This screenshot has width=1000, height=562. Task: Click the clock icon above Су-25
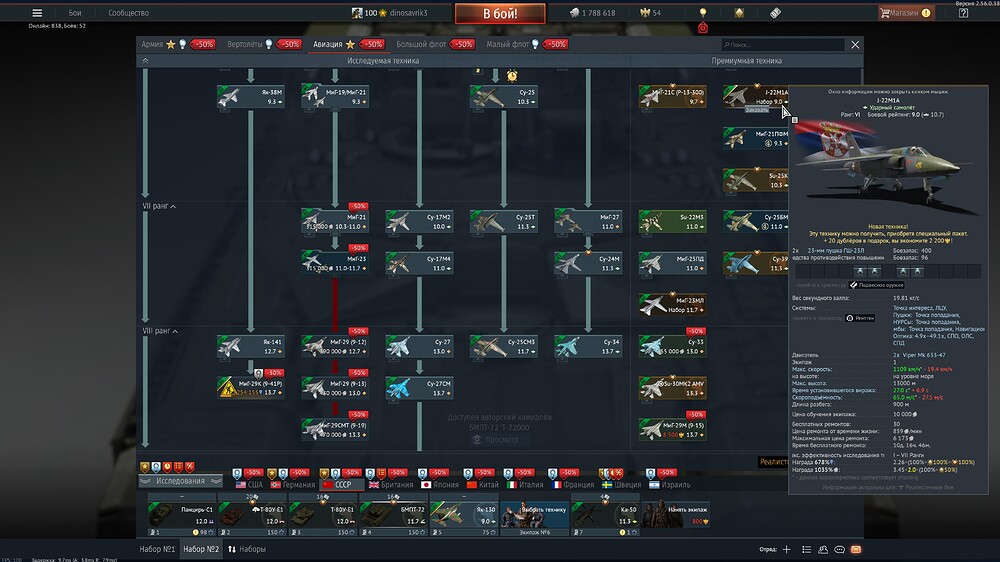[512, 76]
